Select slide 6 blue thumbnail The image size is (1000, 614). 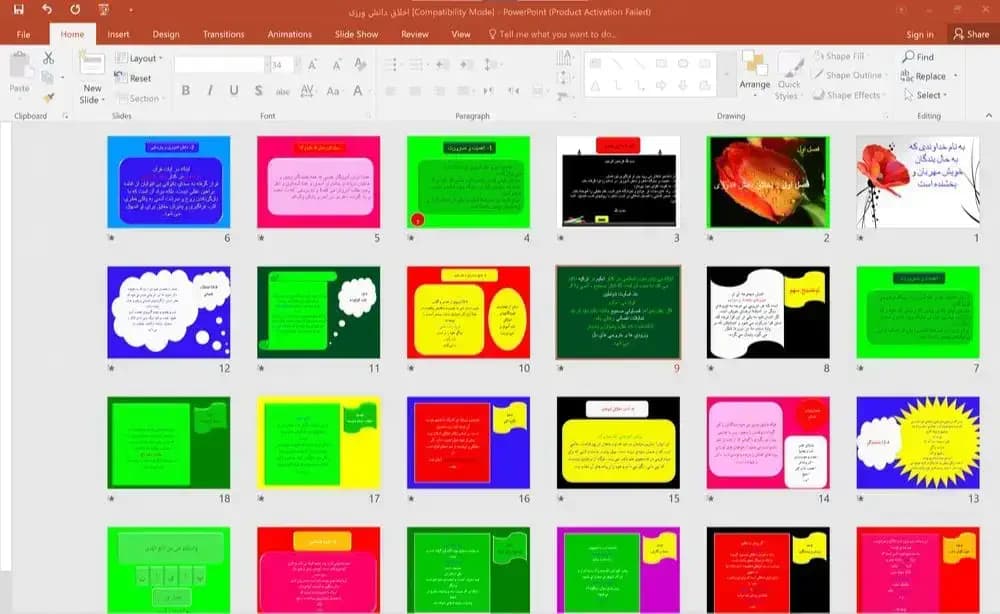[168, 182]
